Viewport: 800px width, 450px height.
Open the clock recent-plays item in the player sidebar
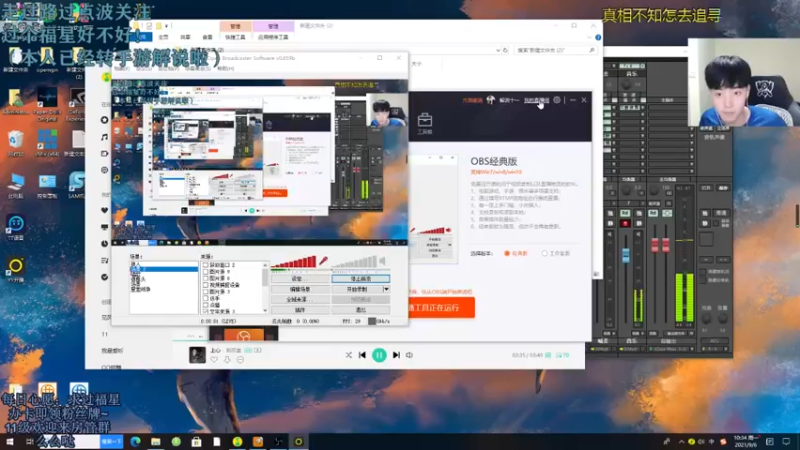tap(105, 244)
